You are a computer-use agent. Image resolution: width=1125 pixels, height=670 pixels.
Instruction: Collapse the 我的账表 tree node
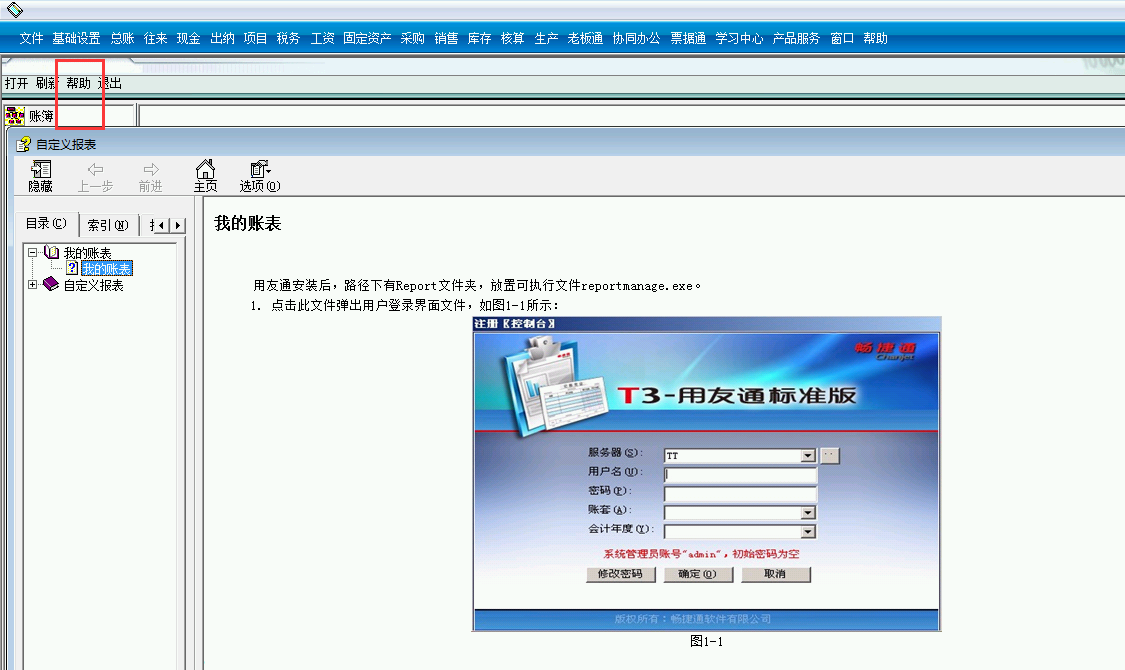32,253
